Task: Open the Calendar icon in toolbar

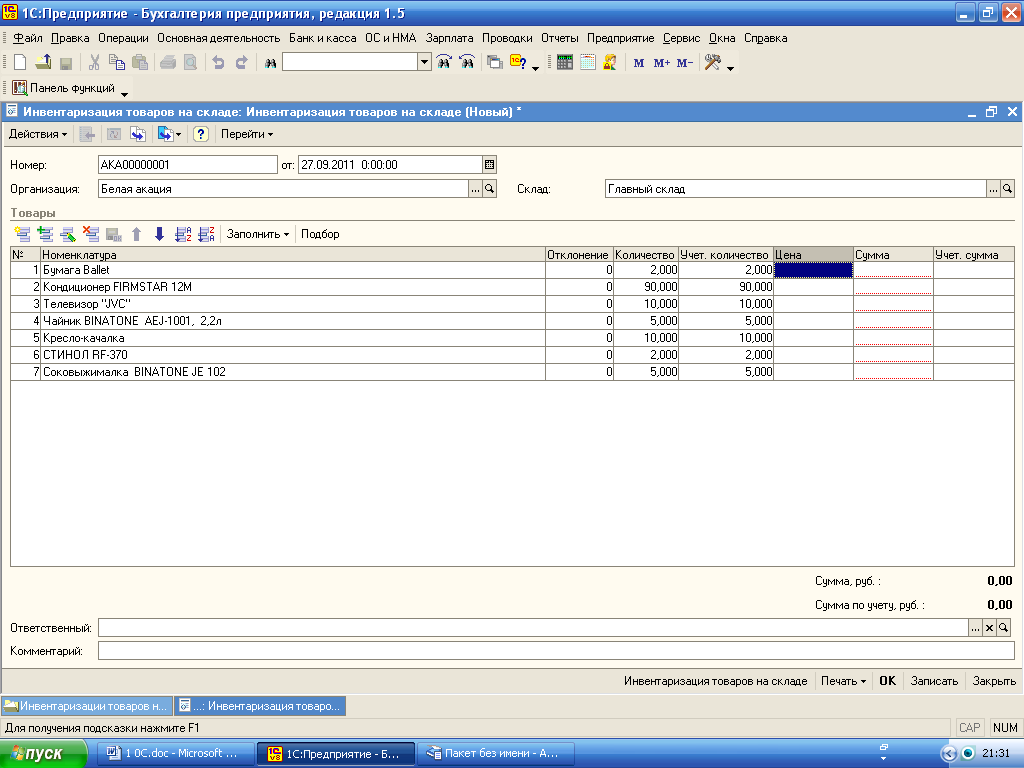Action: point(588,63)
